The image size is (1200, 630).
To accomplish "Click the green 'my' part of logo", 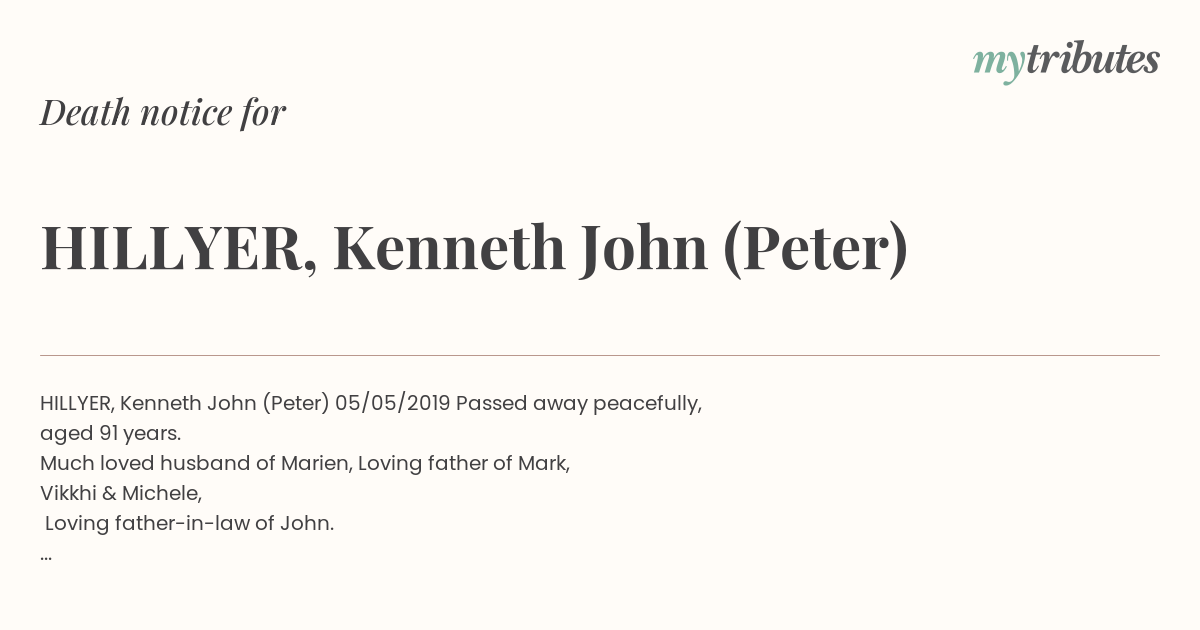I will tap(998, 64).
